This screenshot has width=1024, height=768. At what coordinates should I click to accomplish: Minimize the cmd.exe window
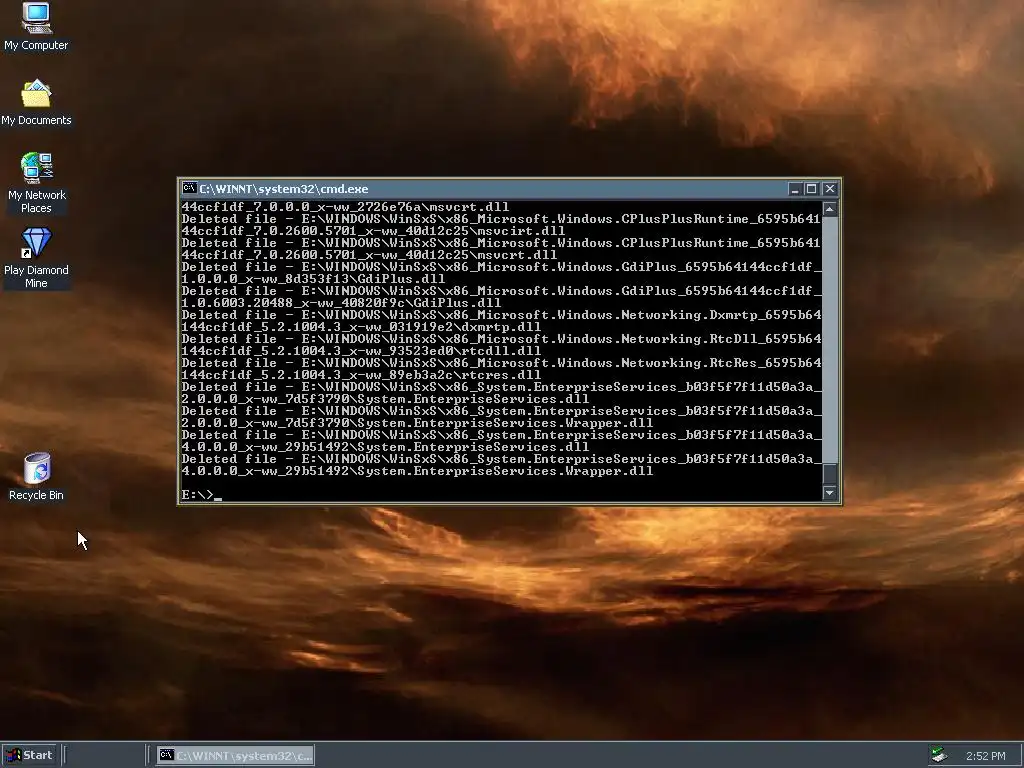pyautogui.click(x=794, y=189)
